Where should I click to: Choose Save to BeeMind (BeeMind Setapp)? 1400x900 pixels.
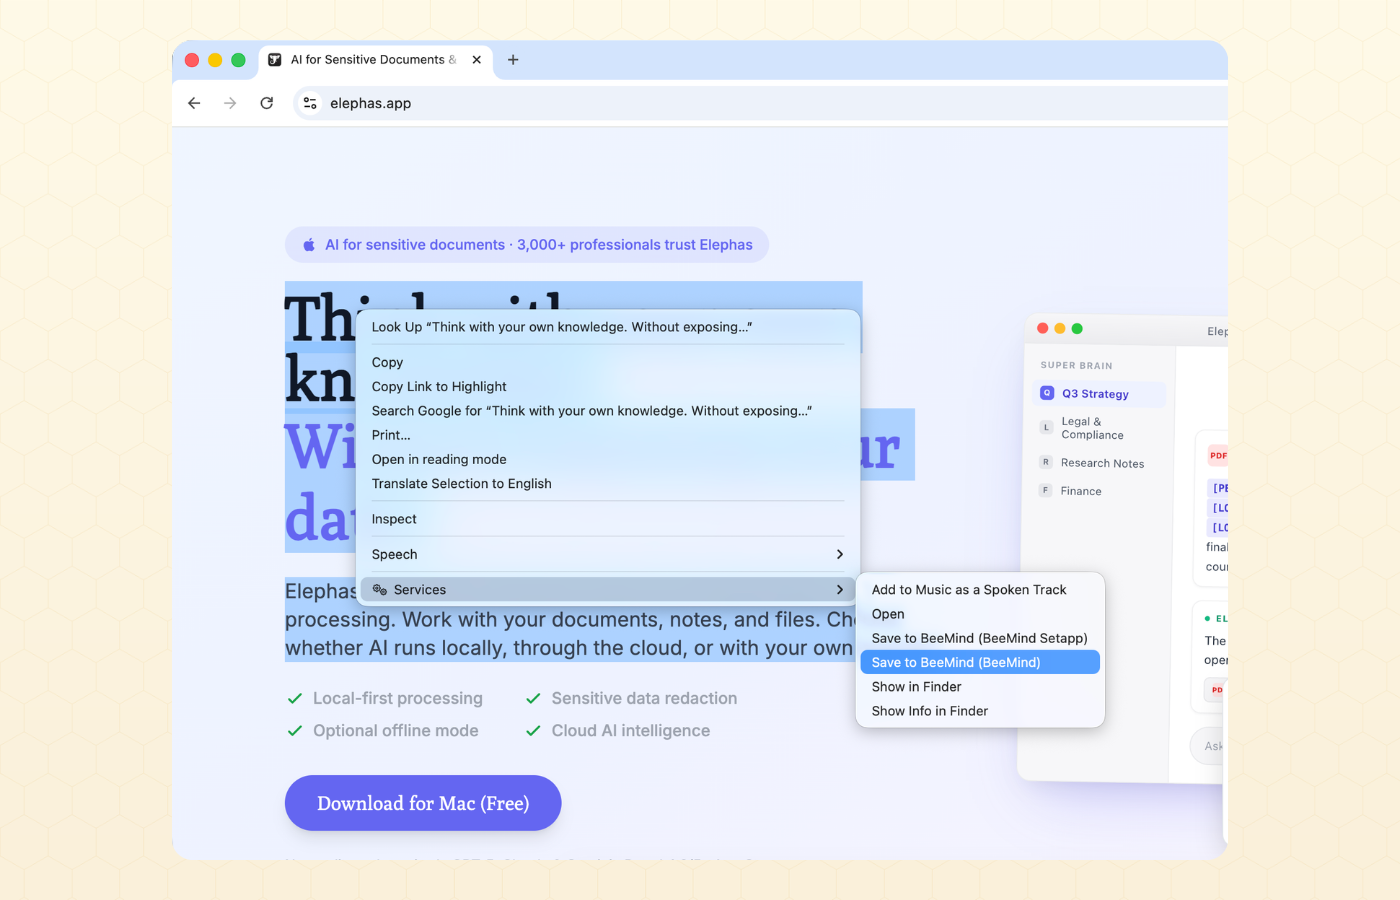pyautogui.click(x=980, y=638)
